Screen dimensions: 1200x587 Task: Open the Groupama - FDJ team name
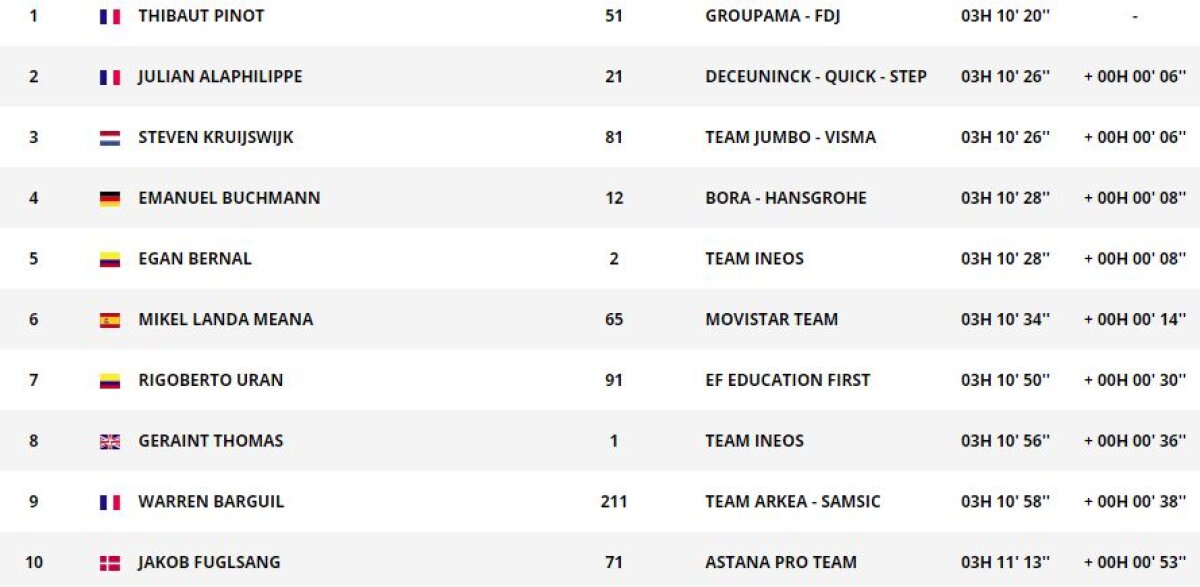click(773, 16)
